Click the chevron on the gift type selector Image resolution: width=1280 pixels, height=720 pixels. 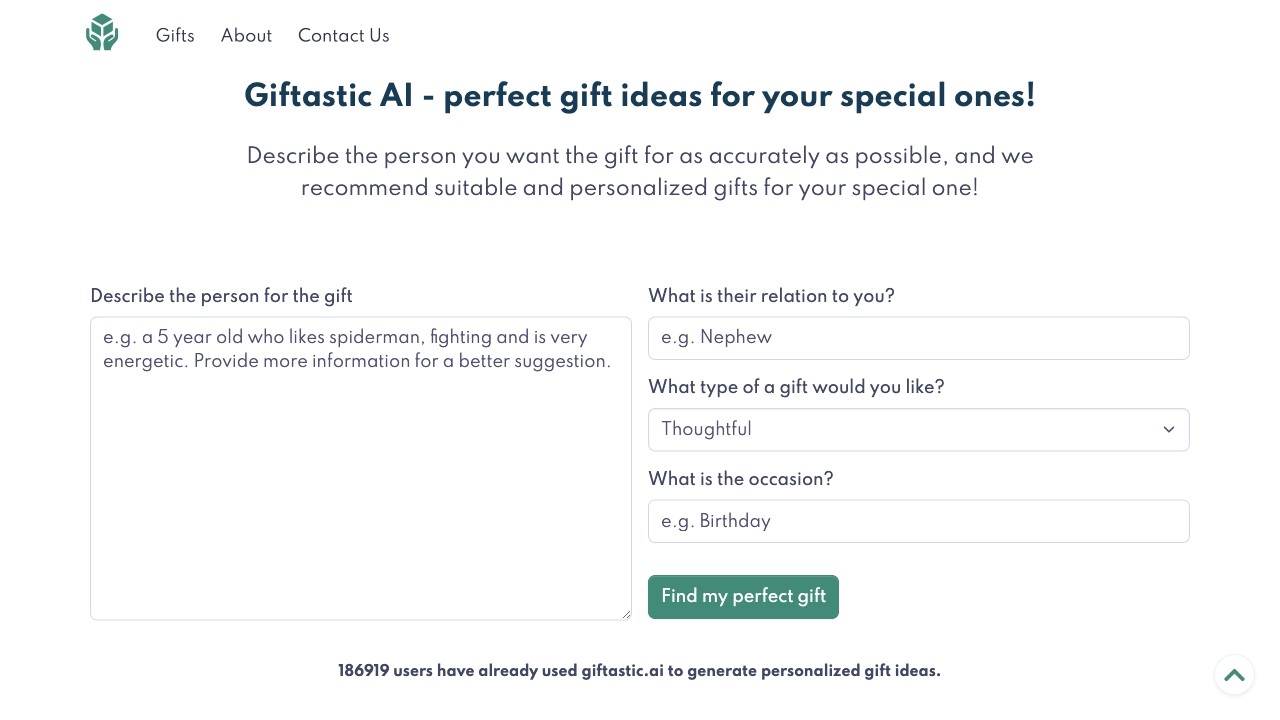[x=1168, y=429]
